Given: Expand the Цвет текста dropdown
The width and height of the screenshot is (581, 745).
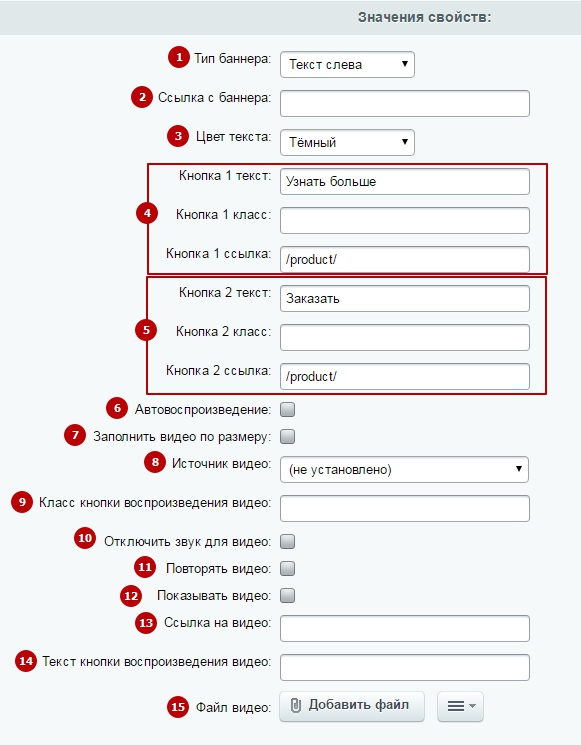Looking at the screenshot, I should [347, 143].
